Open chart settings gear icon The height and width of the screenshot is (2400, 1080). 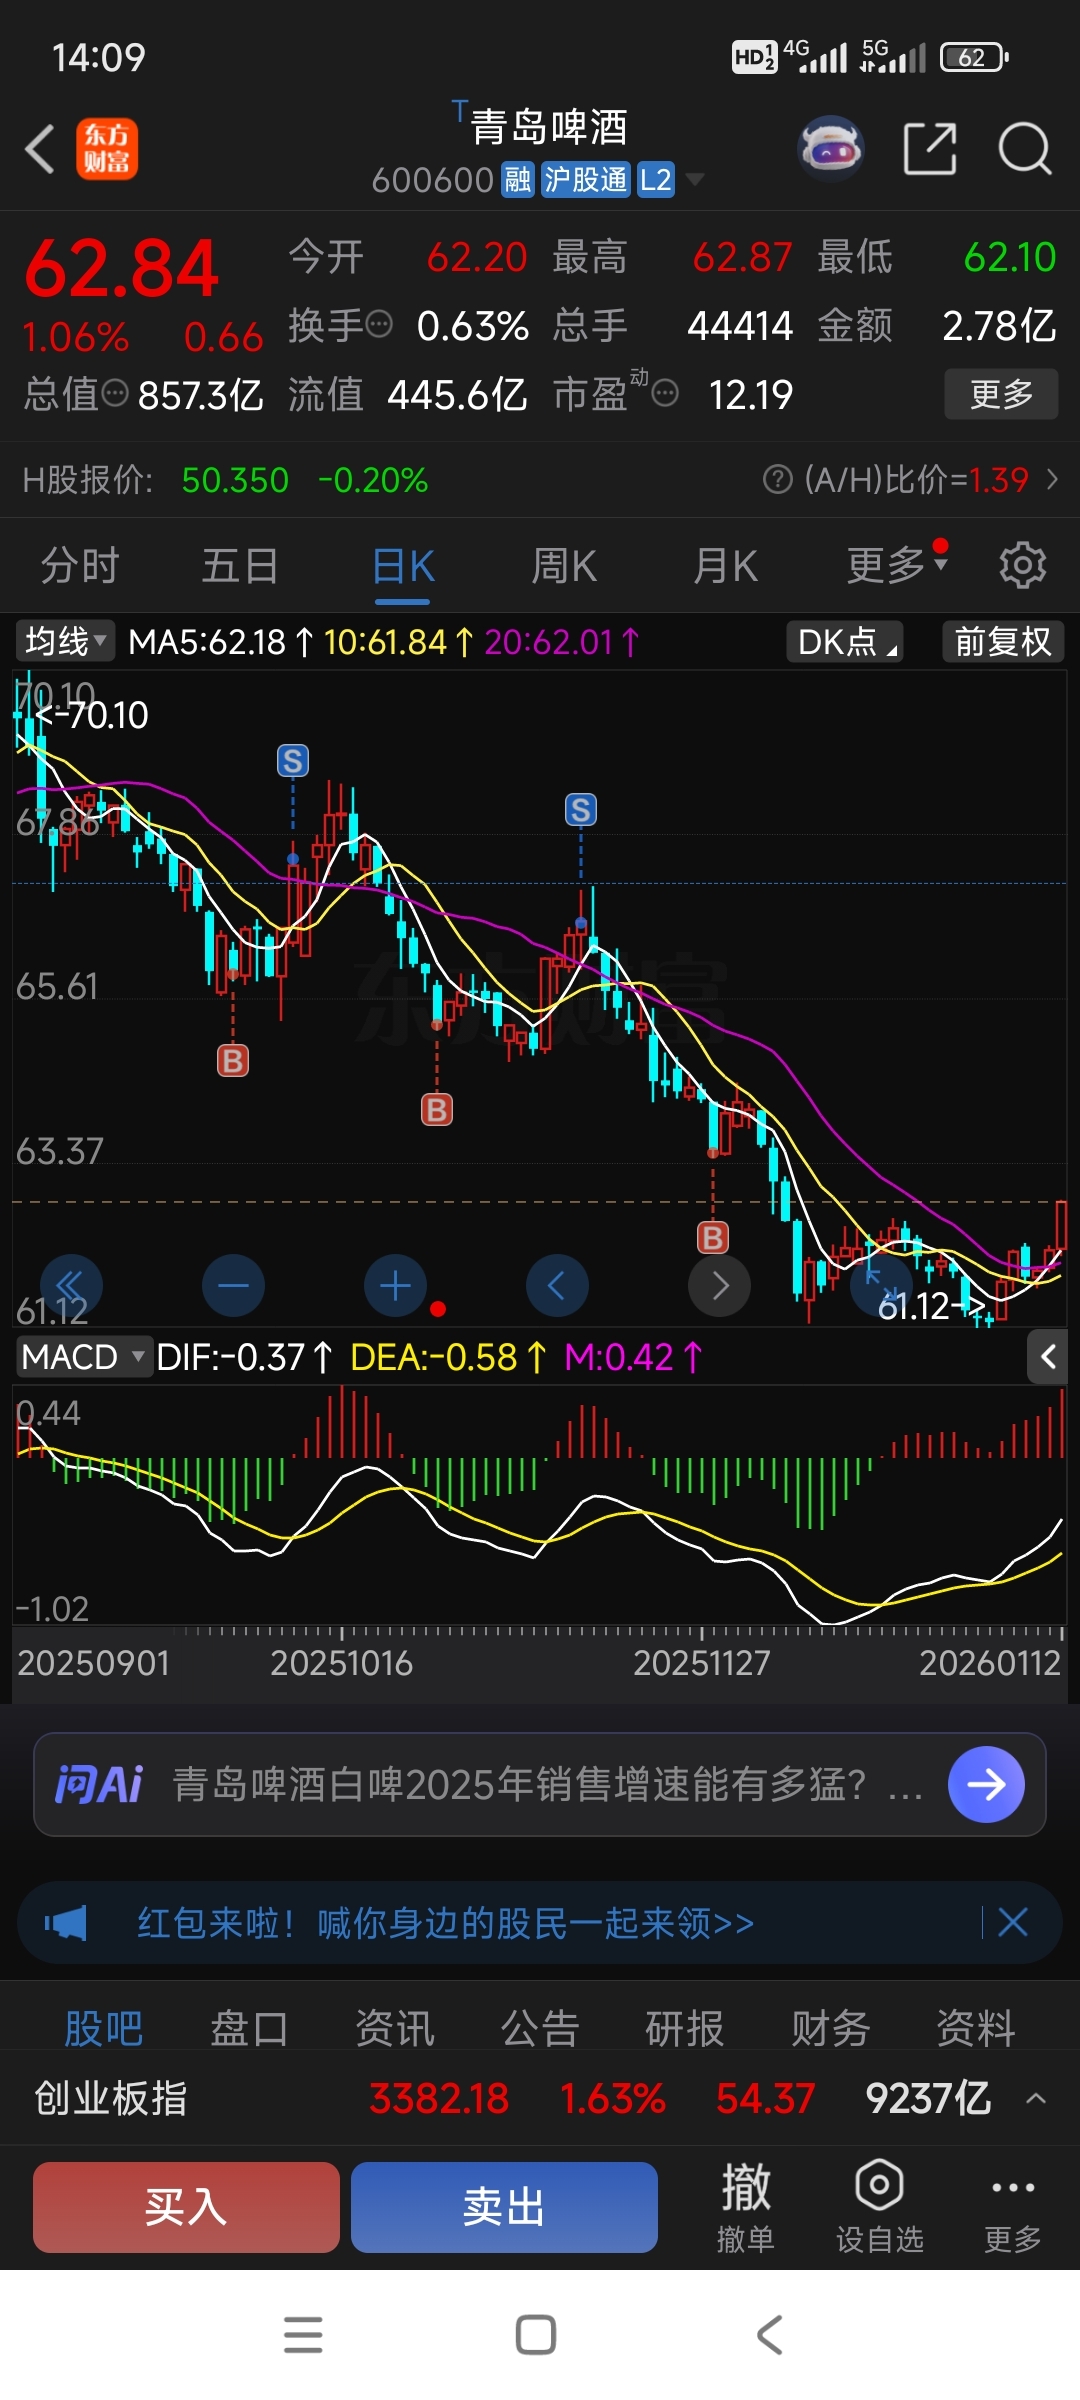point(1023,566)
